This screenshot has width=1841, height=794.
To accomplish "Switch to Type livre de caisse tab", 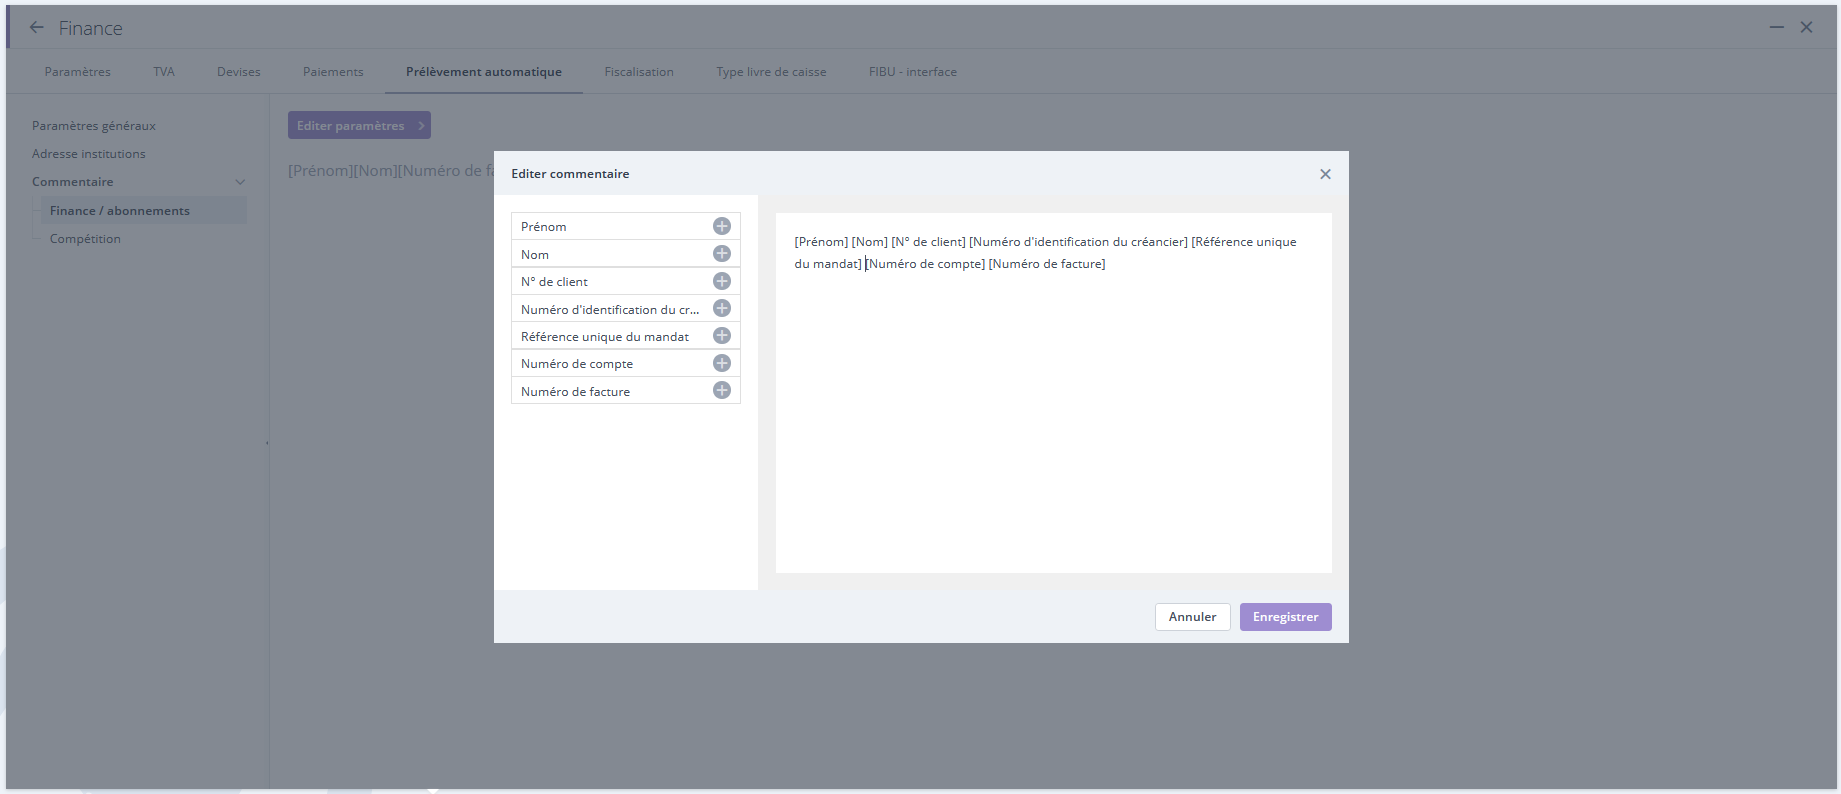I will pos(771,72).
